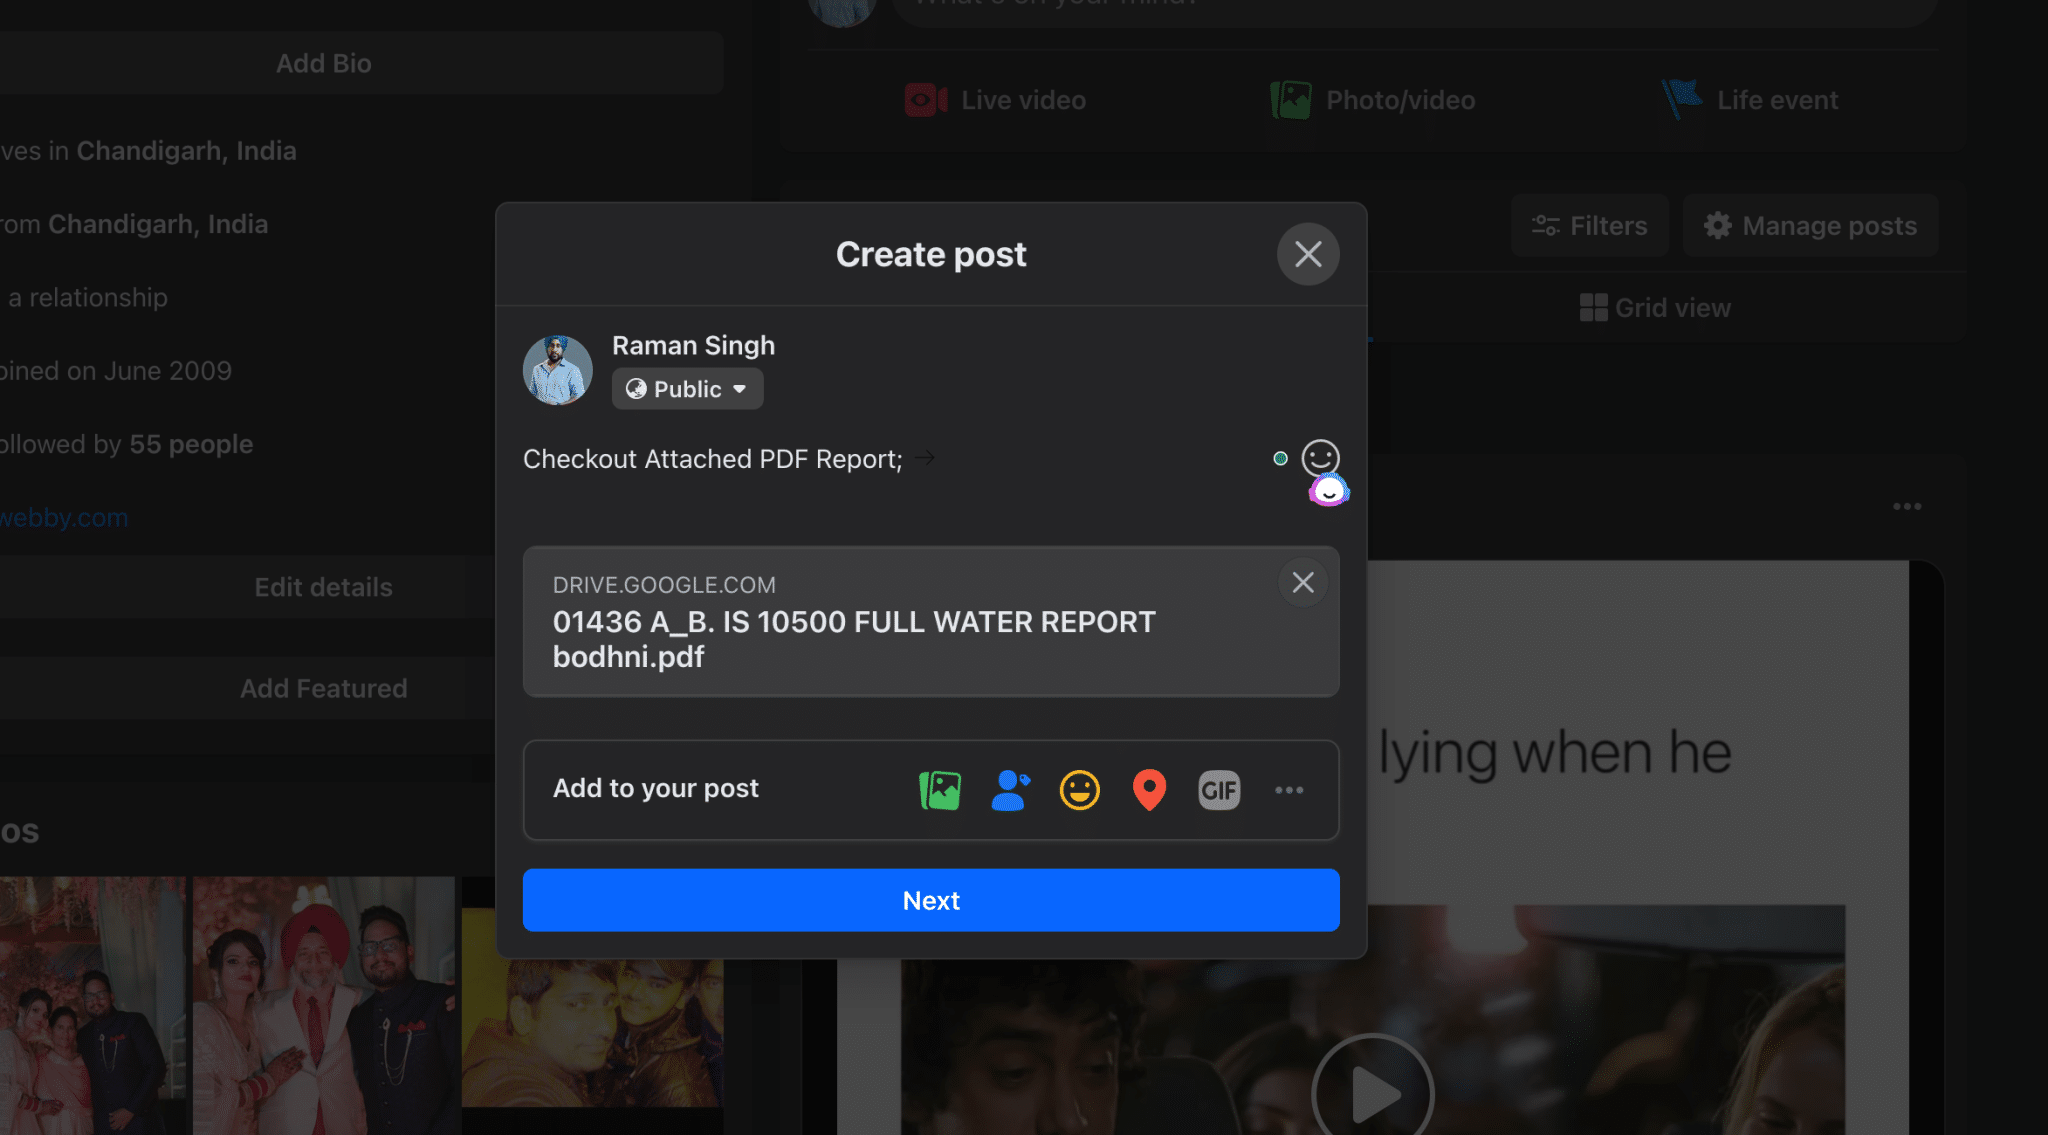
Task: Remove the attached Google Drive PDF link
Action: pos(1302,581)
